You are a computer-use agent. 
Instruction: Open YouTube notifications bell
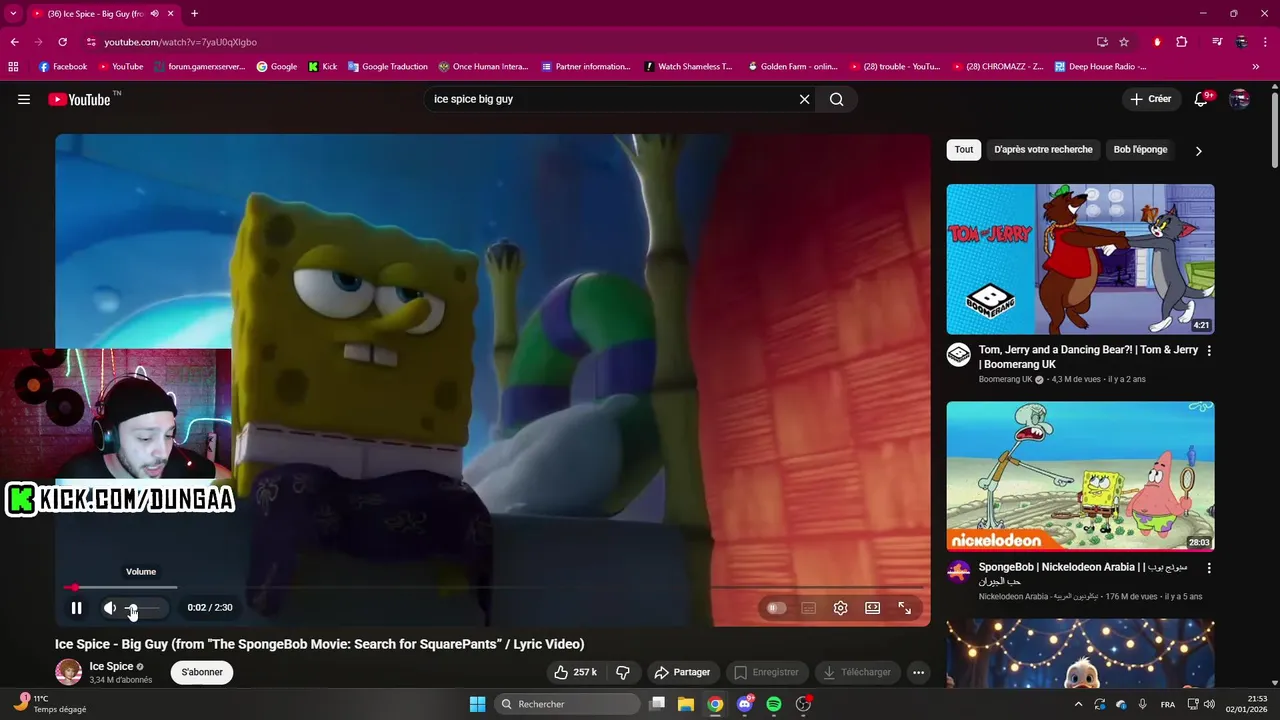coord(1202,99)
